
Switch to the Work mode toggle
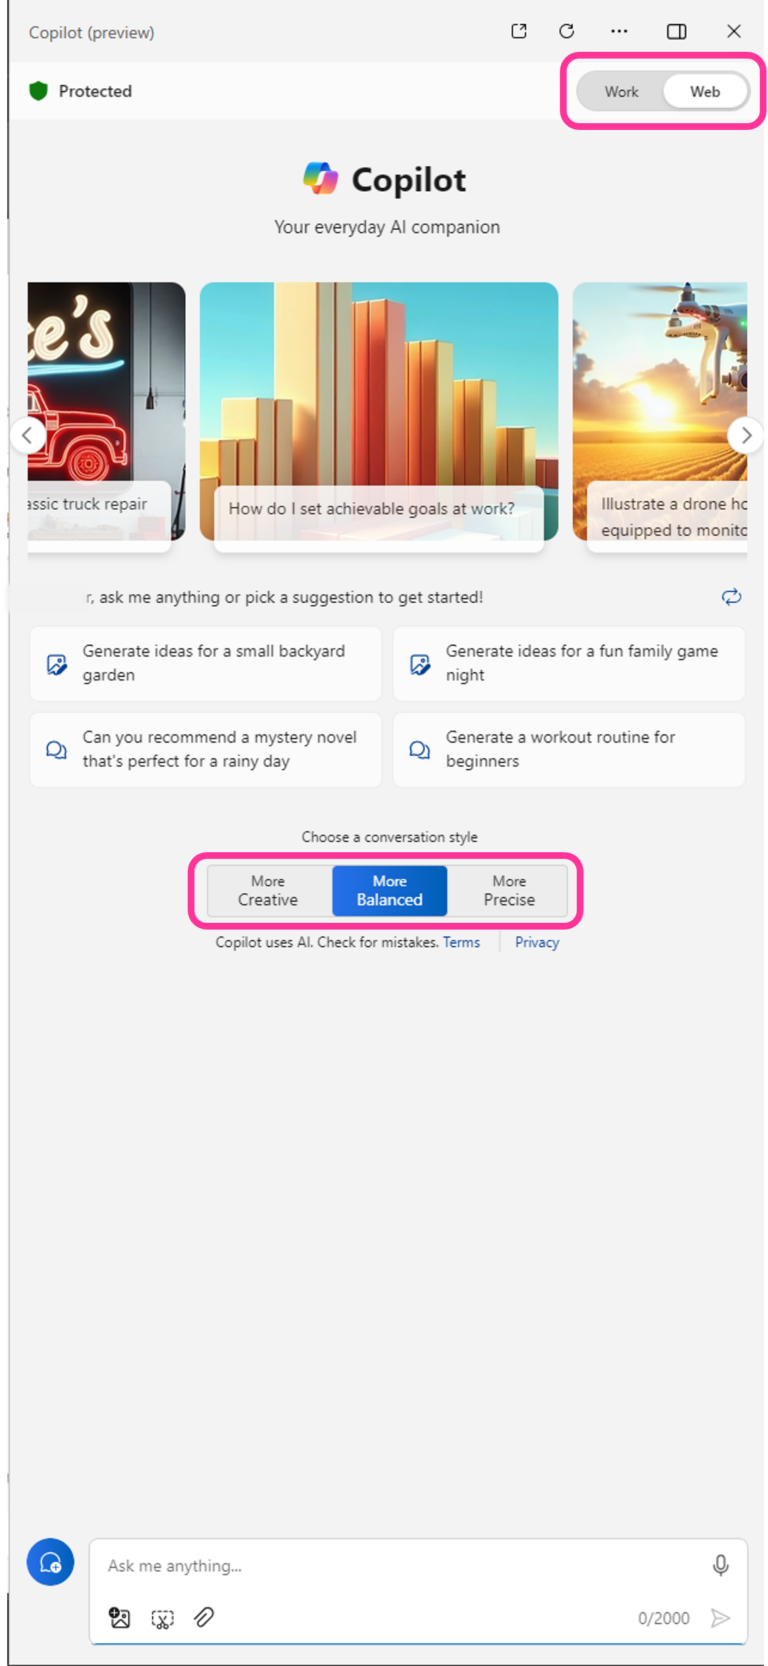621,92
